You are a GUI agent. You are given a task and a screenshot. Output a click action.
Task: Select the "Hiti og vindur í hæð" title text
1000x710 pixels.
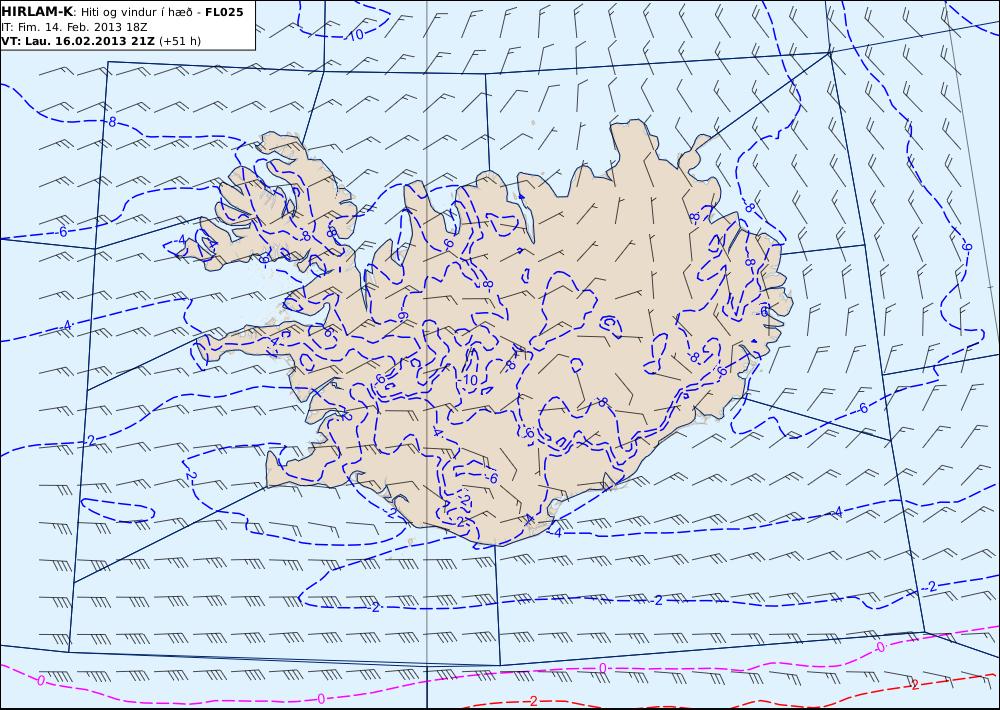tap(136, 12)
